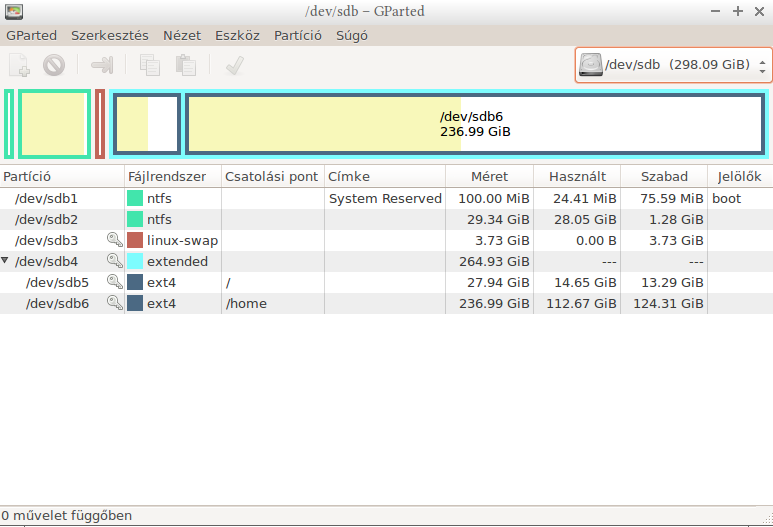The image size is (773, 527).
Task: Click the Címke column header
Action: [x=385, y=176]
